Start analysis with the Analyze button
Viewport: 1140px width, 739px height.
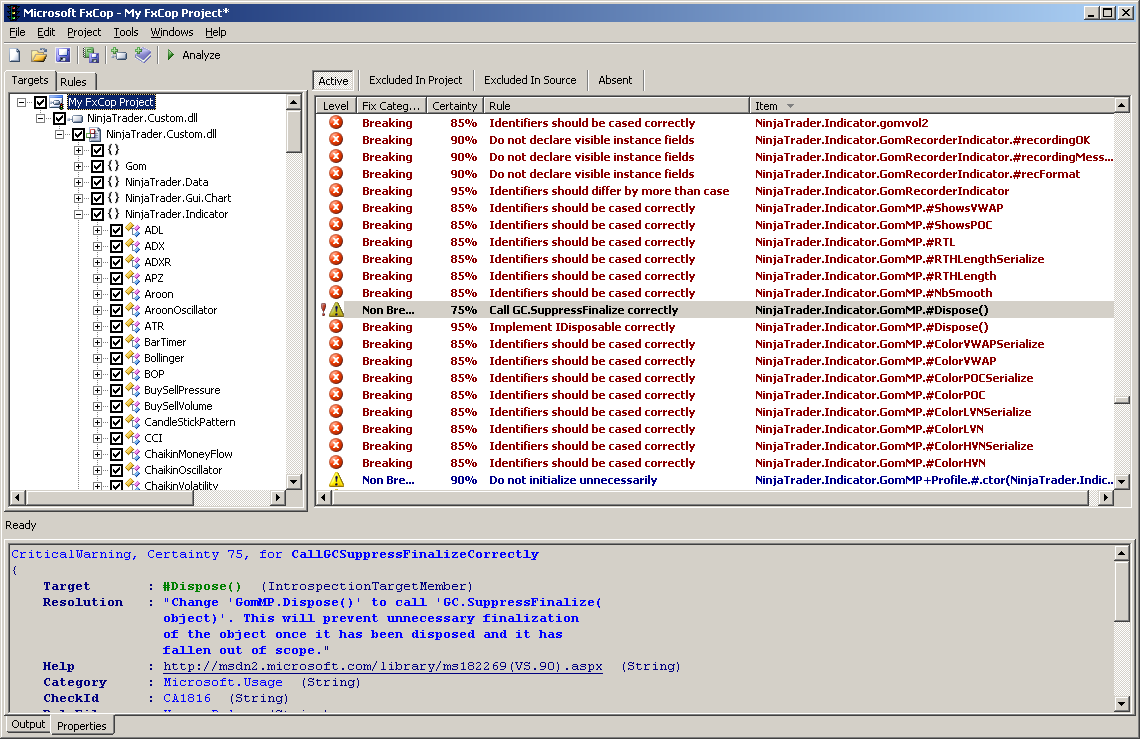coord(193,55)
